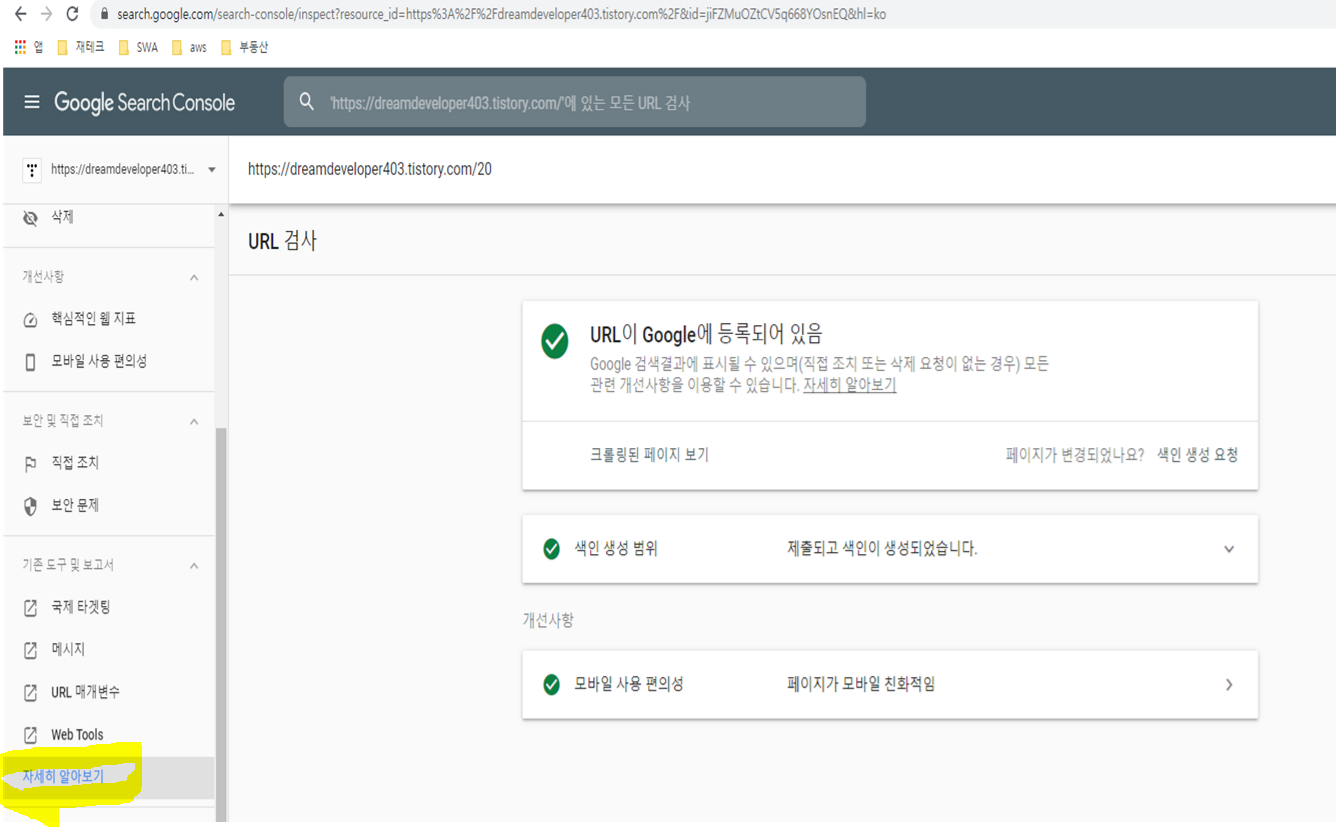Screen dimensions: 1337x835
Task: Click the 핵심적인 웹 지표 gauge icon
Action: [30, 319]
